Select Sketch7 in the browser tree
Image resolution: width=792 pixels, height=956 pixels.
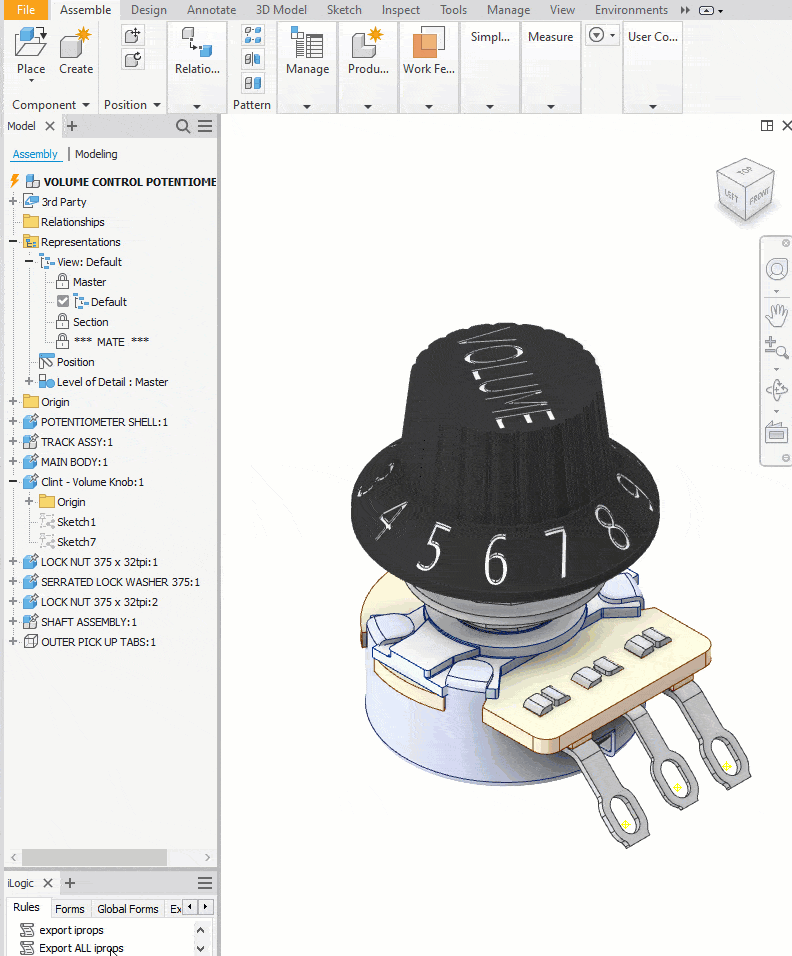(76, 542)
